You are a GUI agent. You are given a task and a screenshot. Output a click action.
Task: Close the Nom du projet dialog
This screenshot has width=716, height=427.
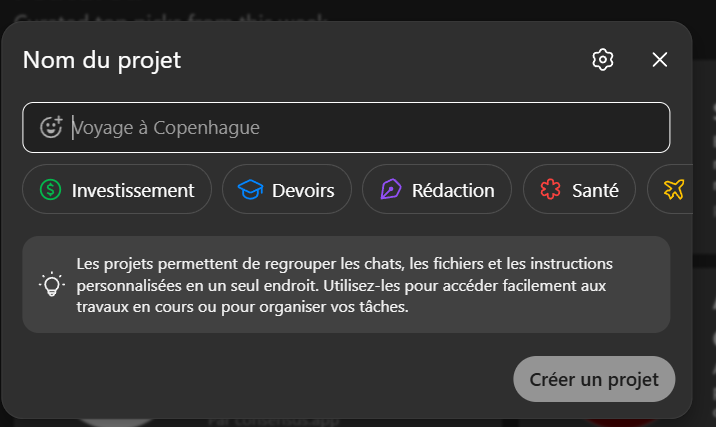660,60
